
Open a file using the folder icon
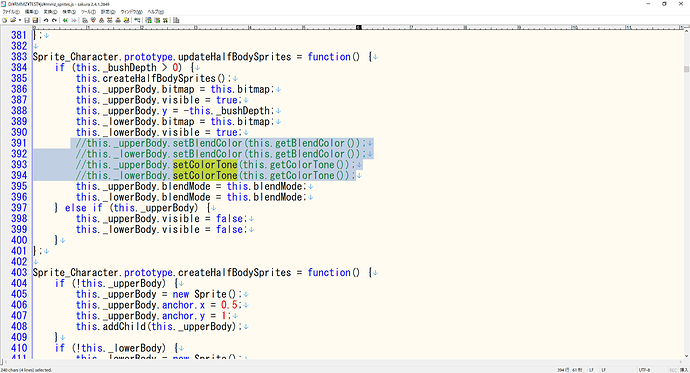[x=13, y=20]
